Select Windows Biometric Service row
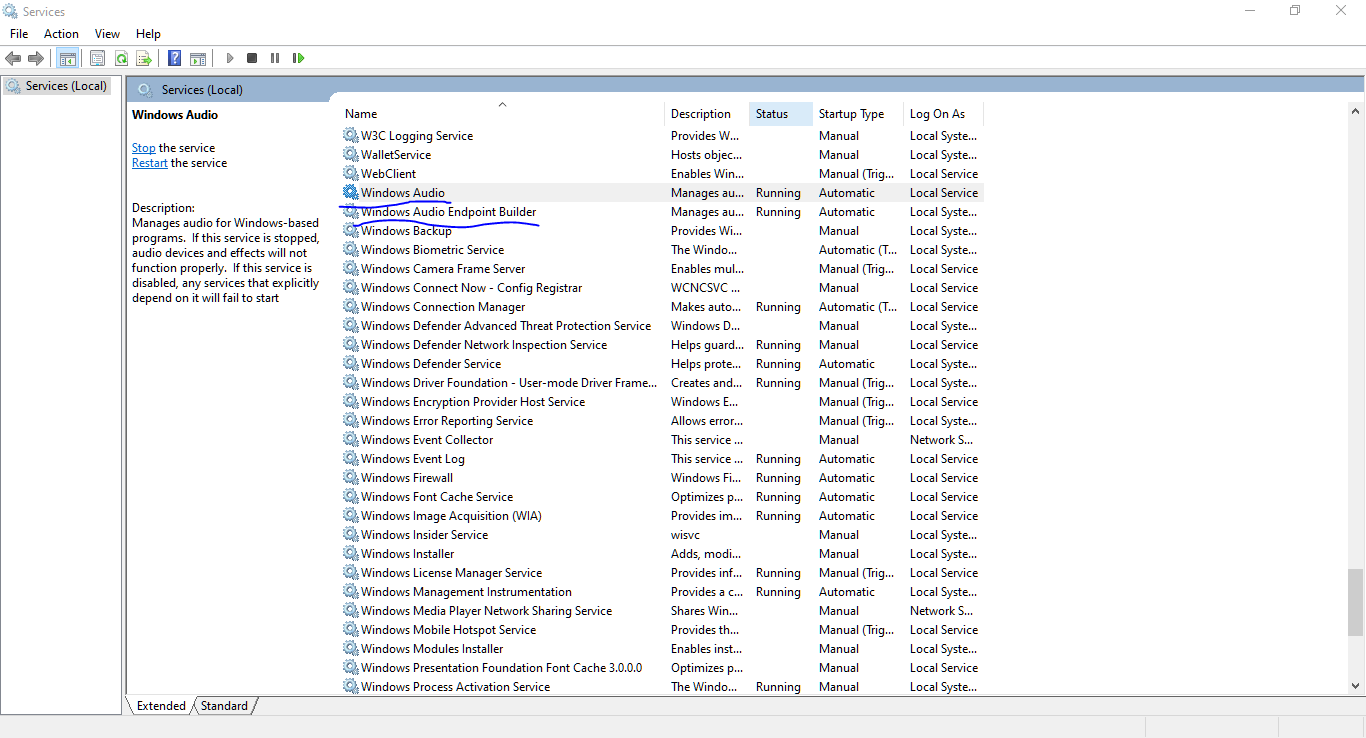 [662, 250]
